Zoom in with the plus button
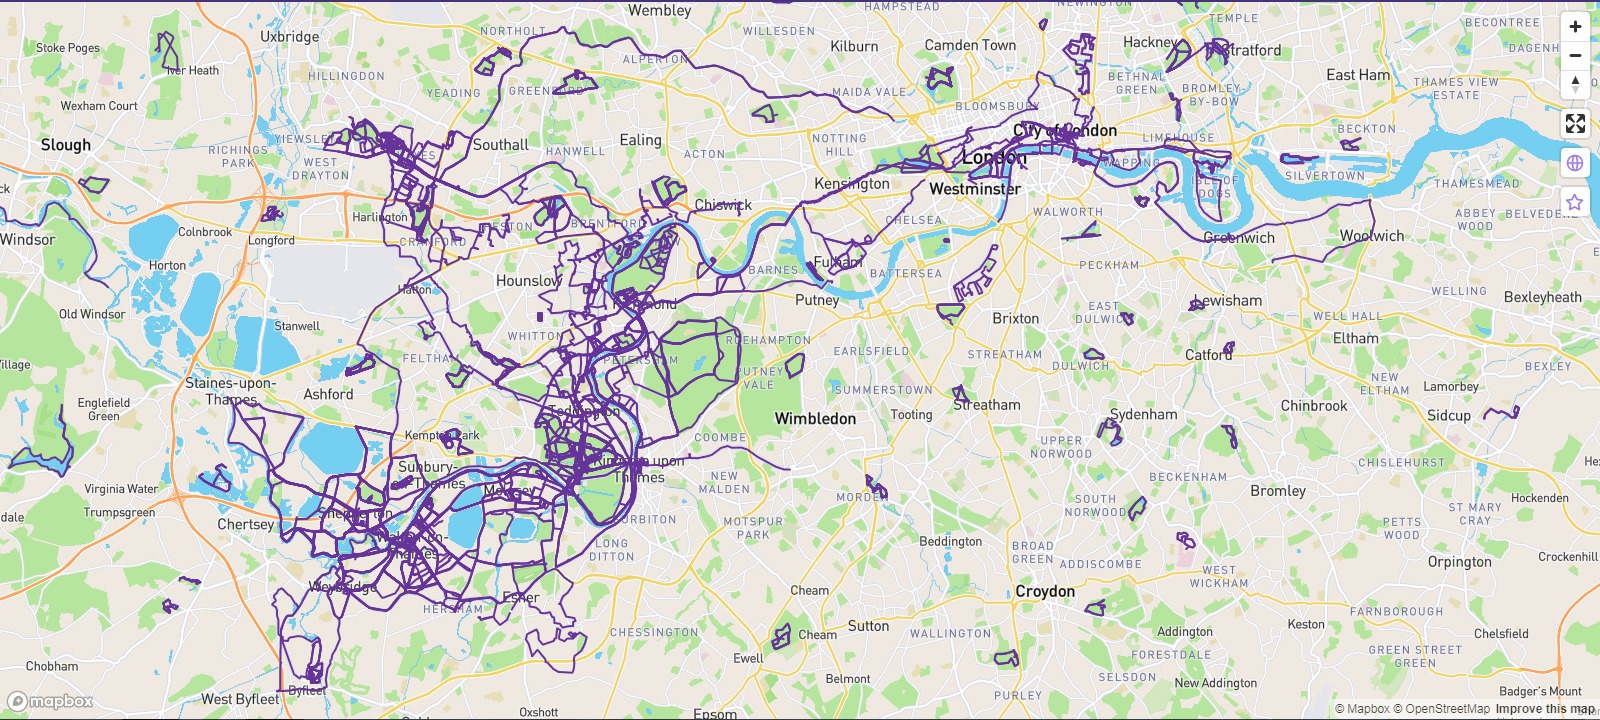Viewport: 1600px width, 720px height. pyautogui.click(x=1575, y=27)
